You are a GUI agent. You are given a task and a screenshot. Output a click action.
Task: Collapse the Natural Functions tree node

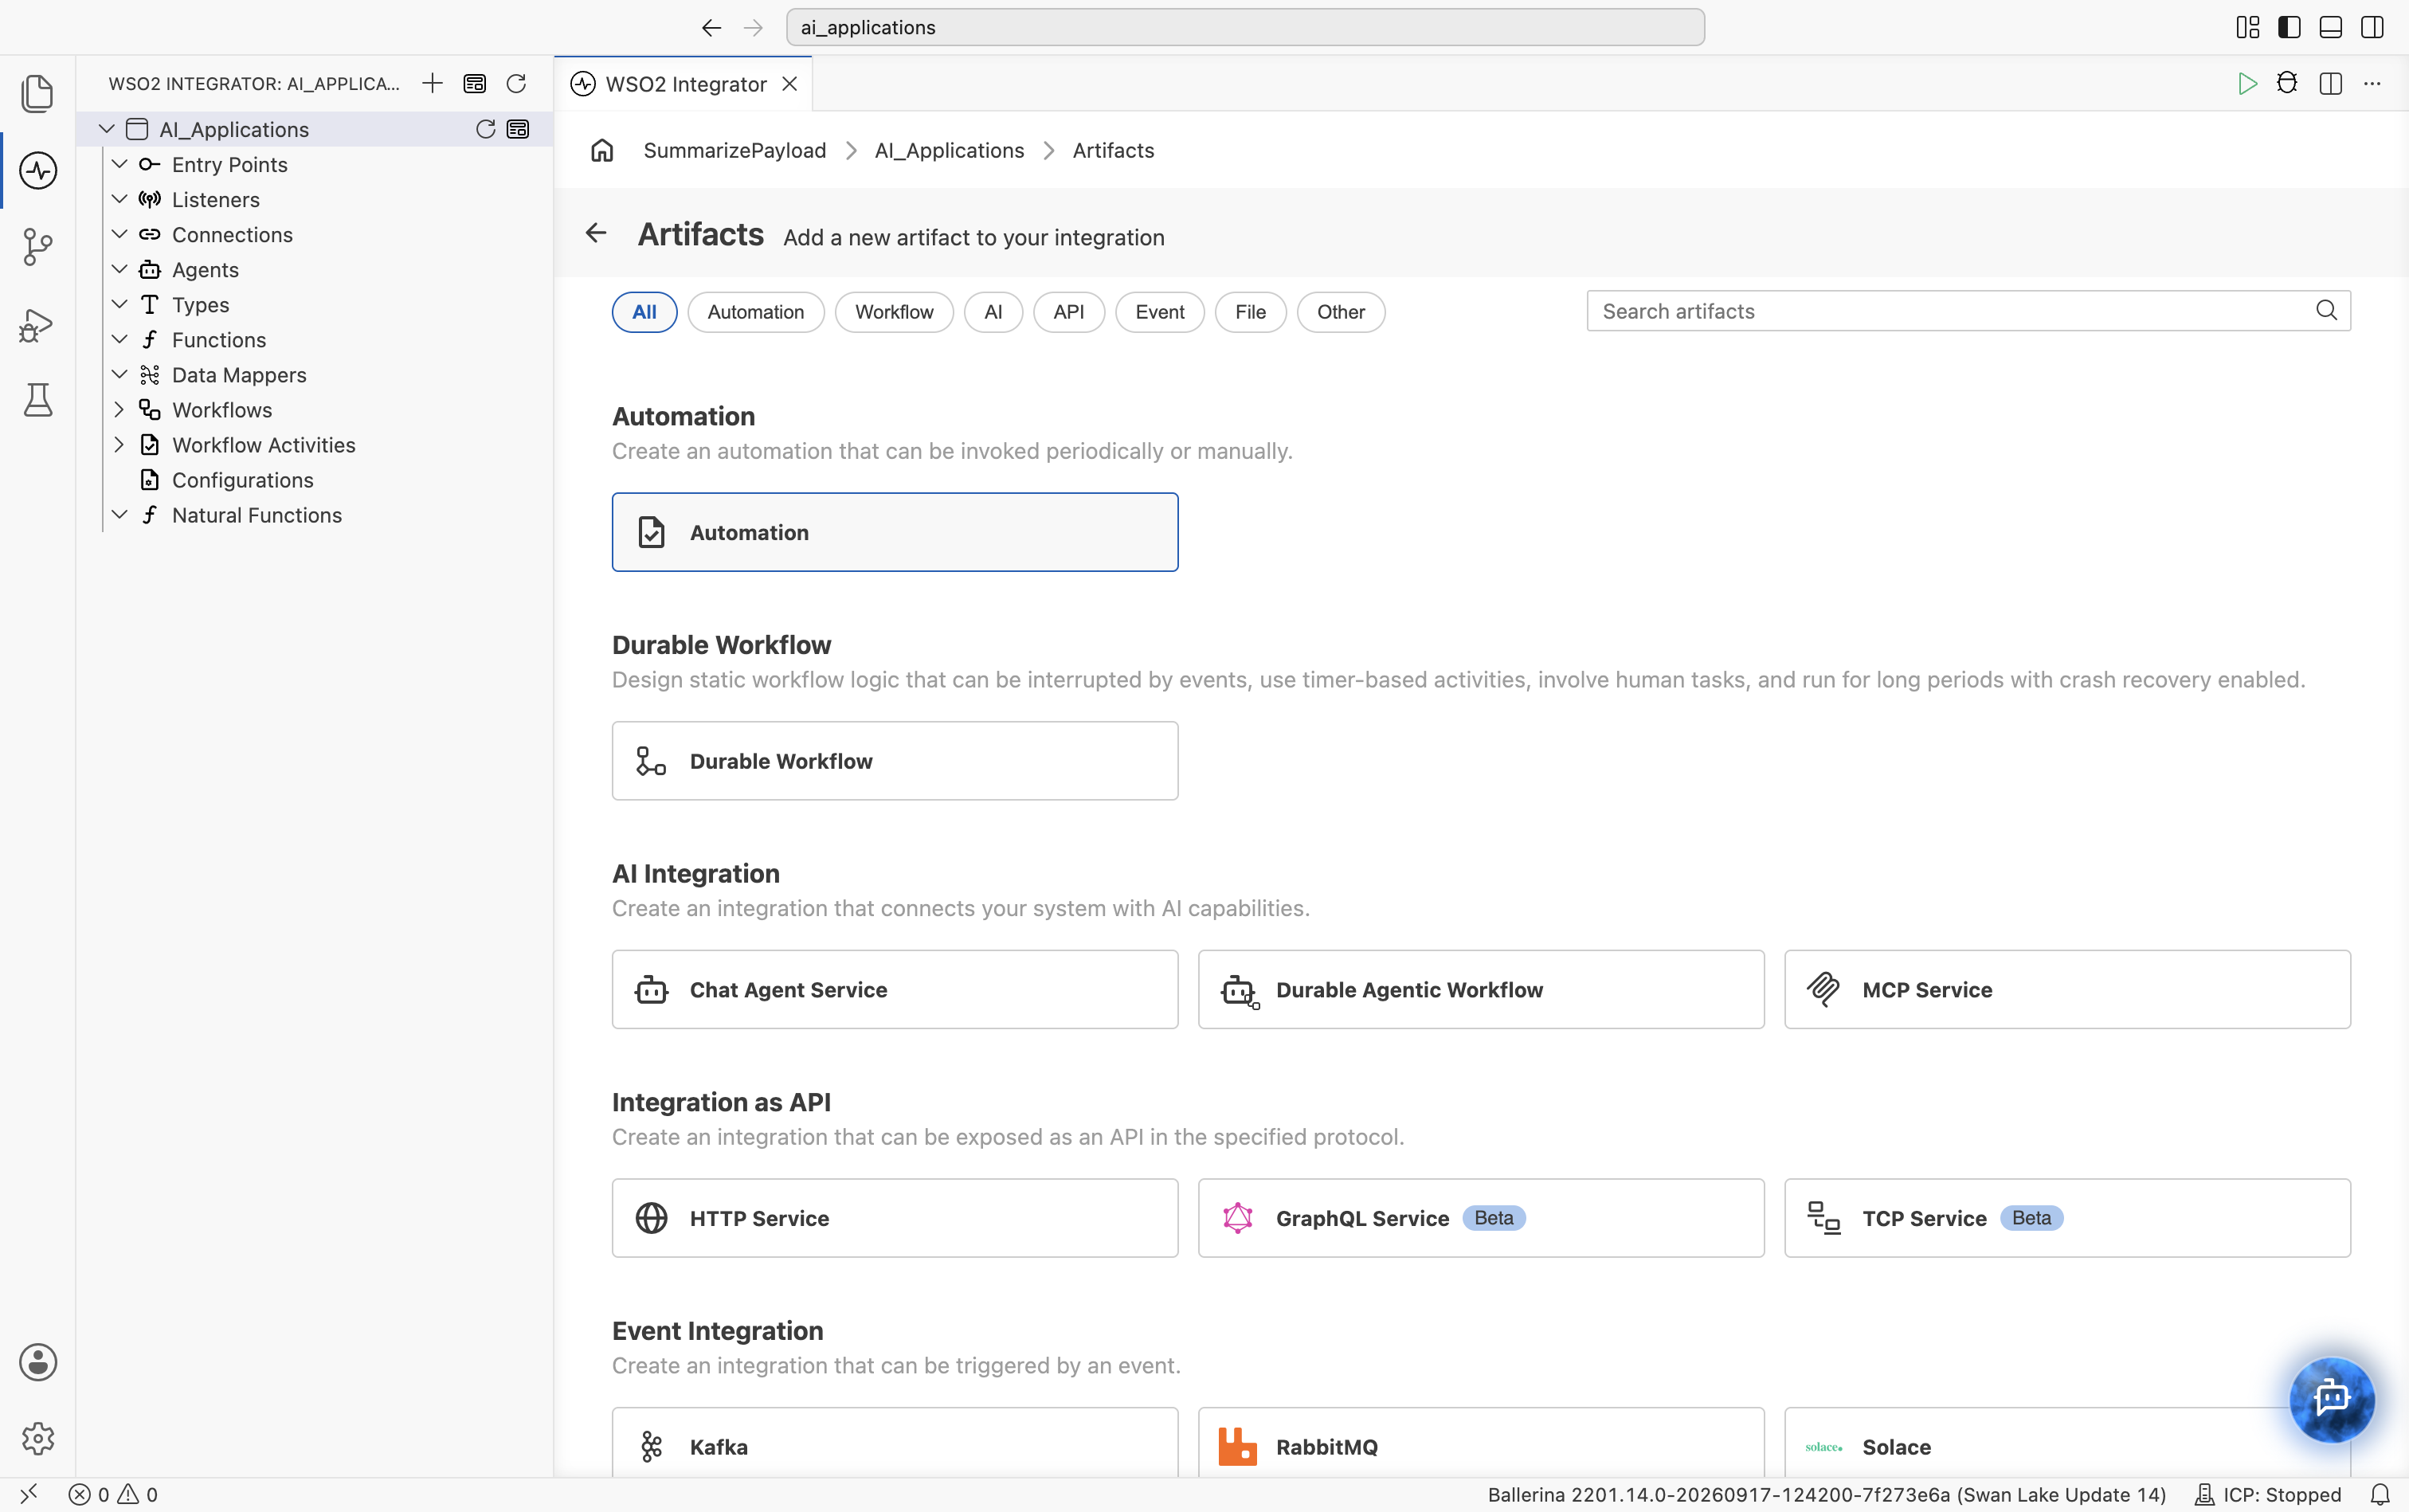119,514
